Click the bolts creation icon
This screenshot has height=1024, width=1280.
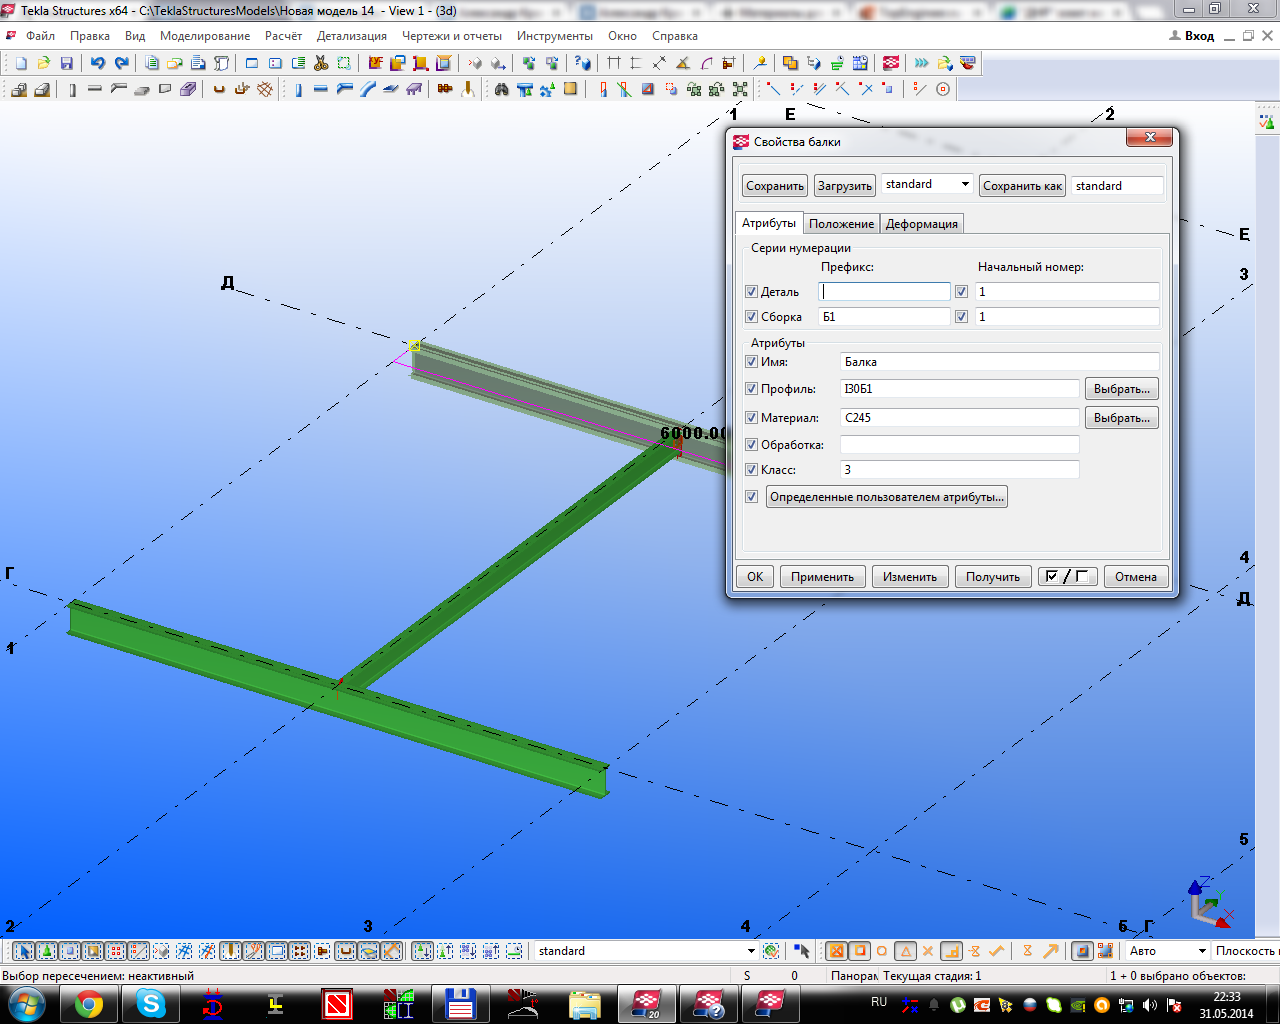coord(445,89)
